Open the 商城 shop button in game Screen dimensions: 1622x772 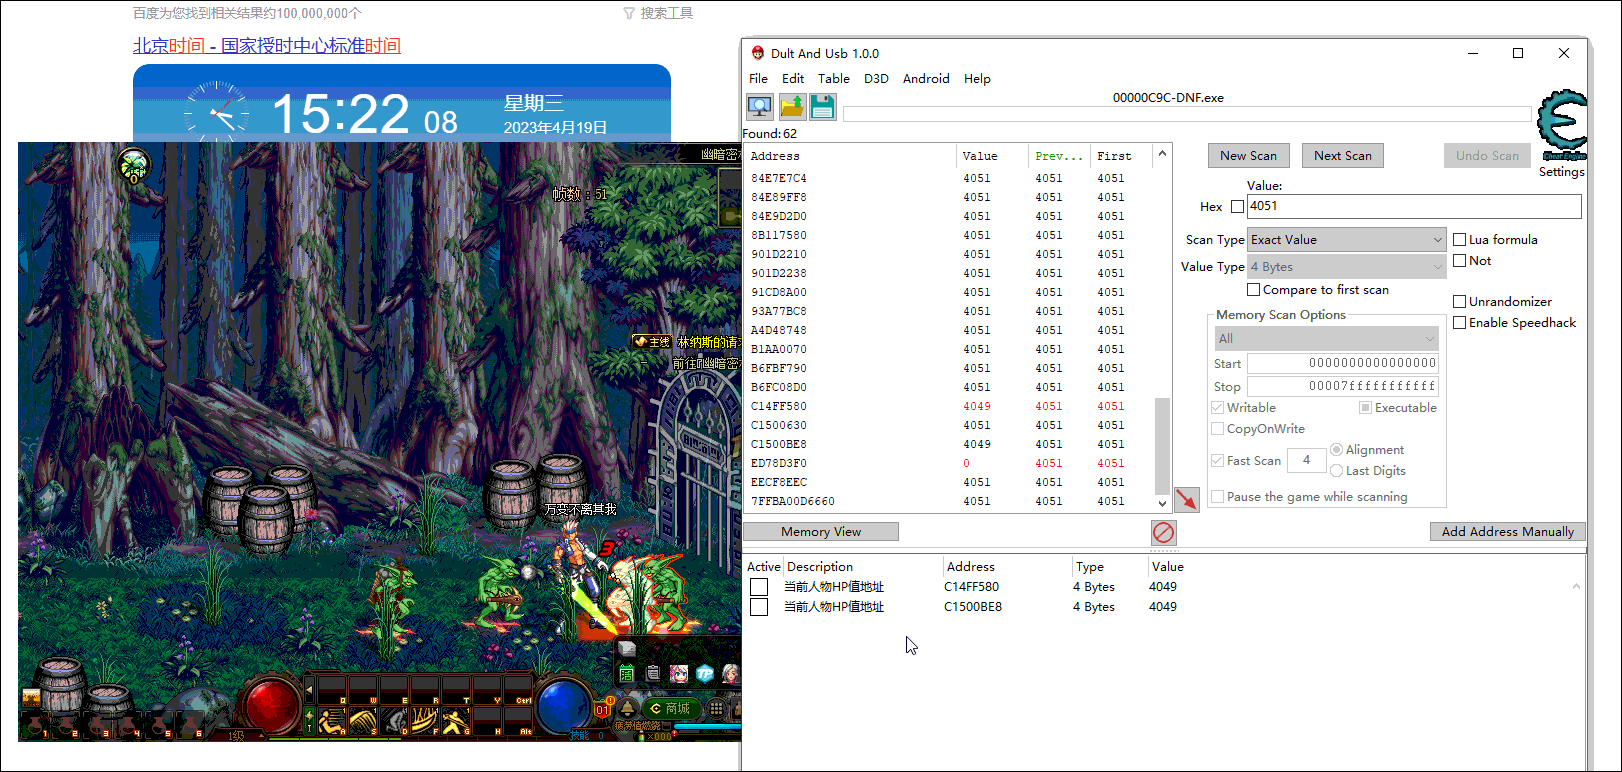click(x=671, y=709)
